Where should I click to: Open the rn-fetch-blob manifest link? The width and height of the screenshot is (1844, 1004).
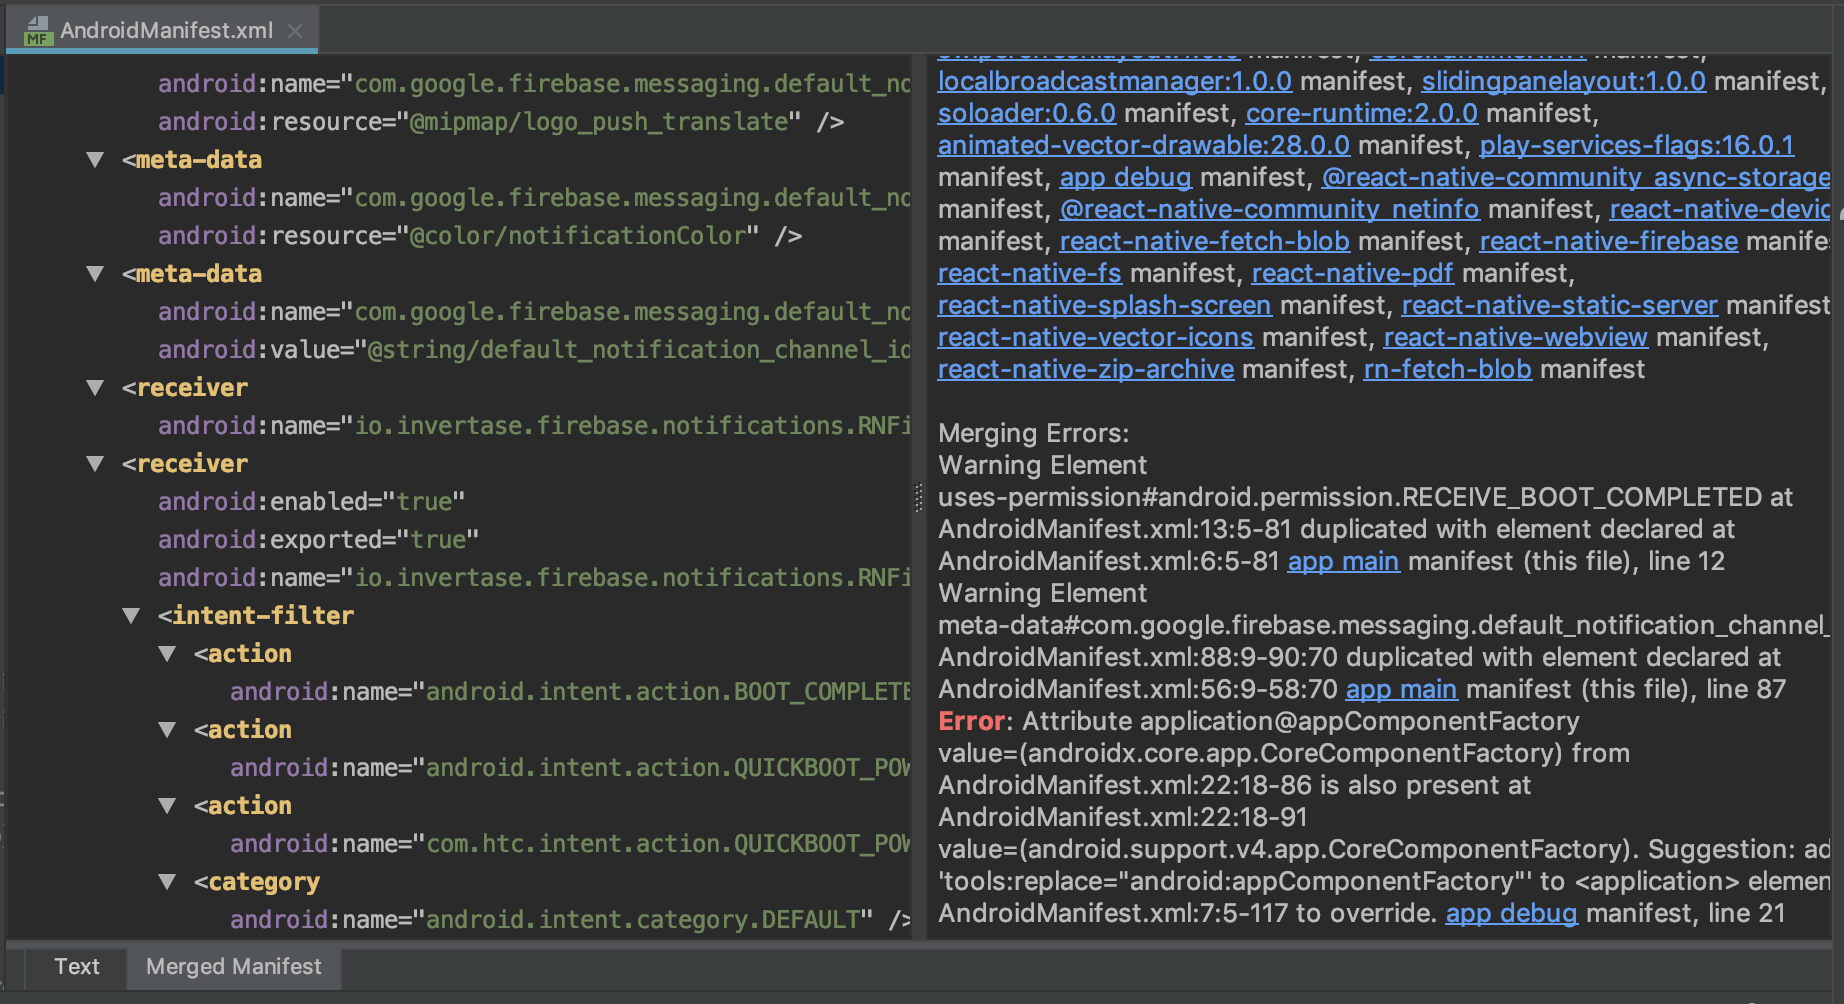pyautogui.click(x=1447, y=369)
